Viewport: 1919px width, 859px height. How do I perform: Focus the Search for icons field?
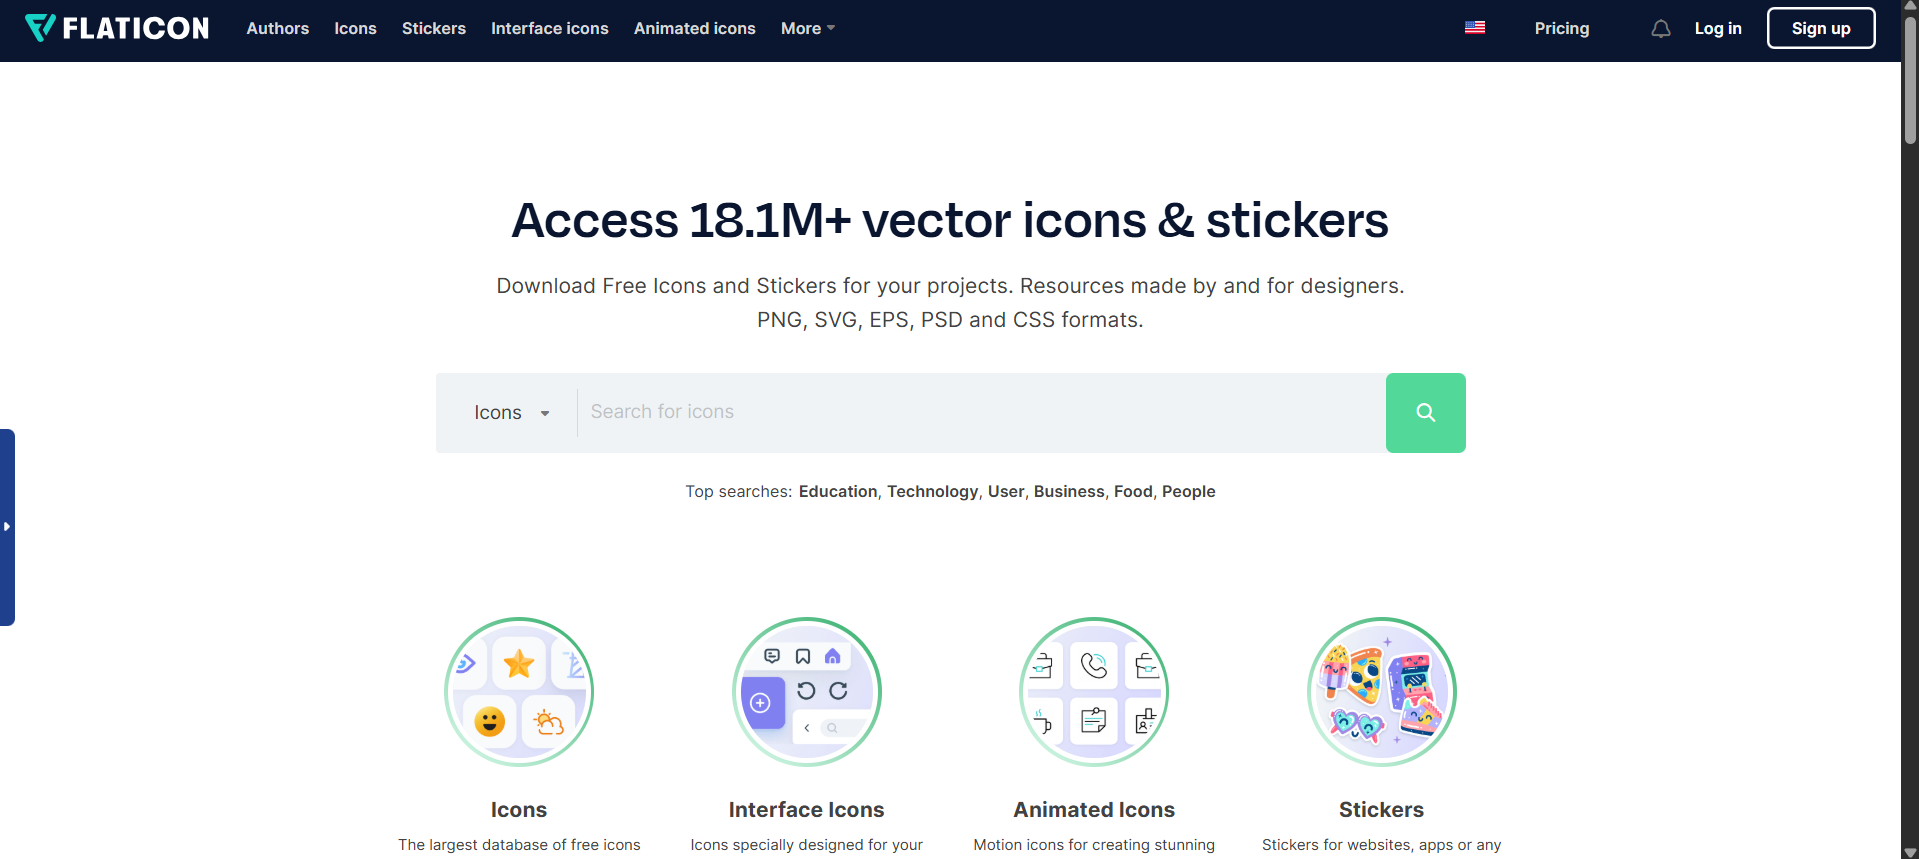(981, 412)
